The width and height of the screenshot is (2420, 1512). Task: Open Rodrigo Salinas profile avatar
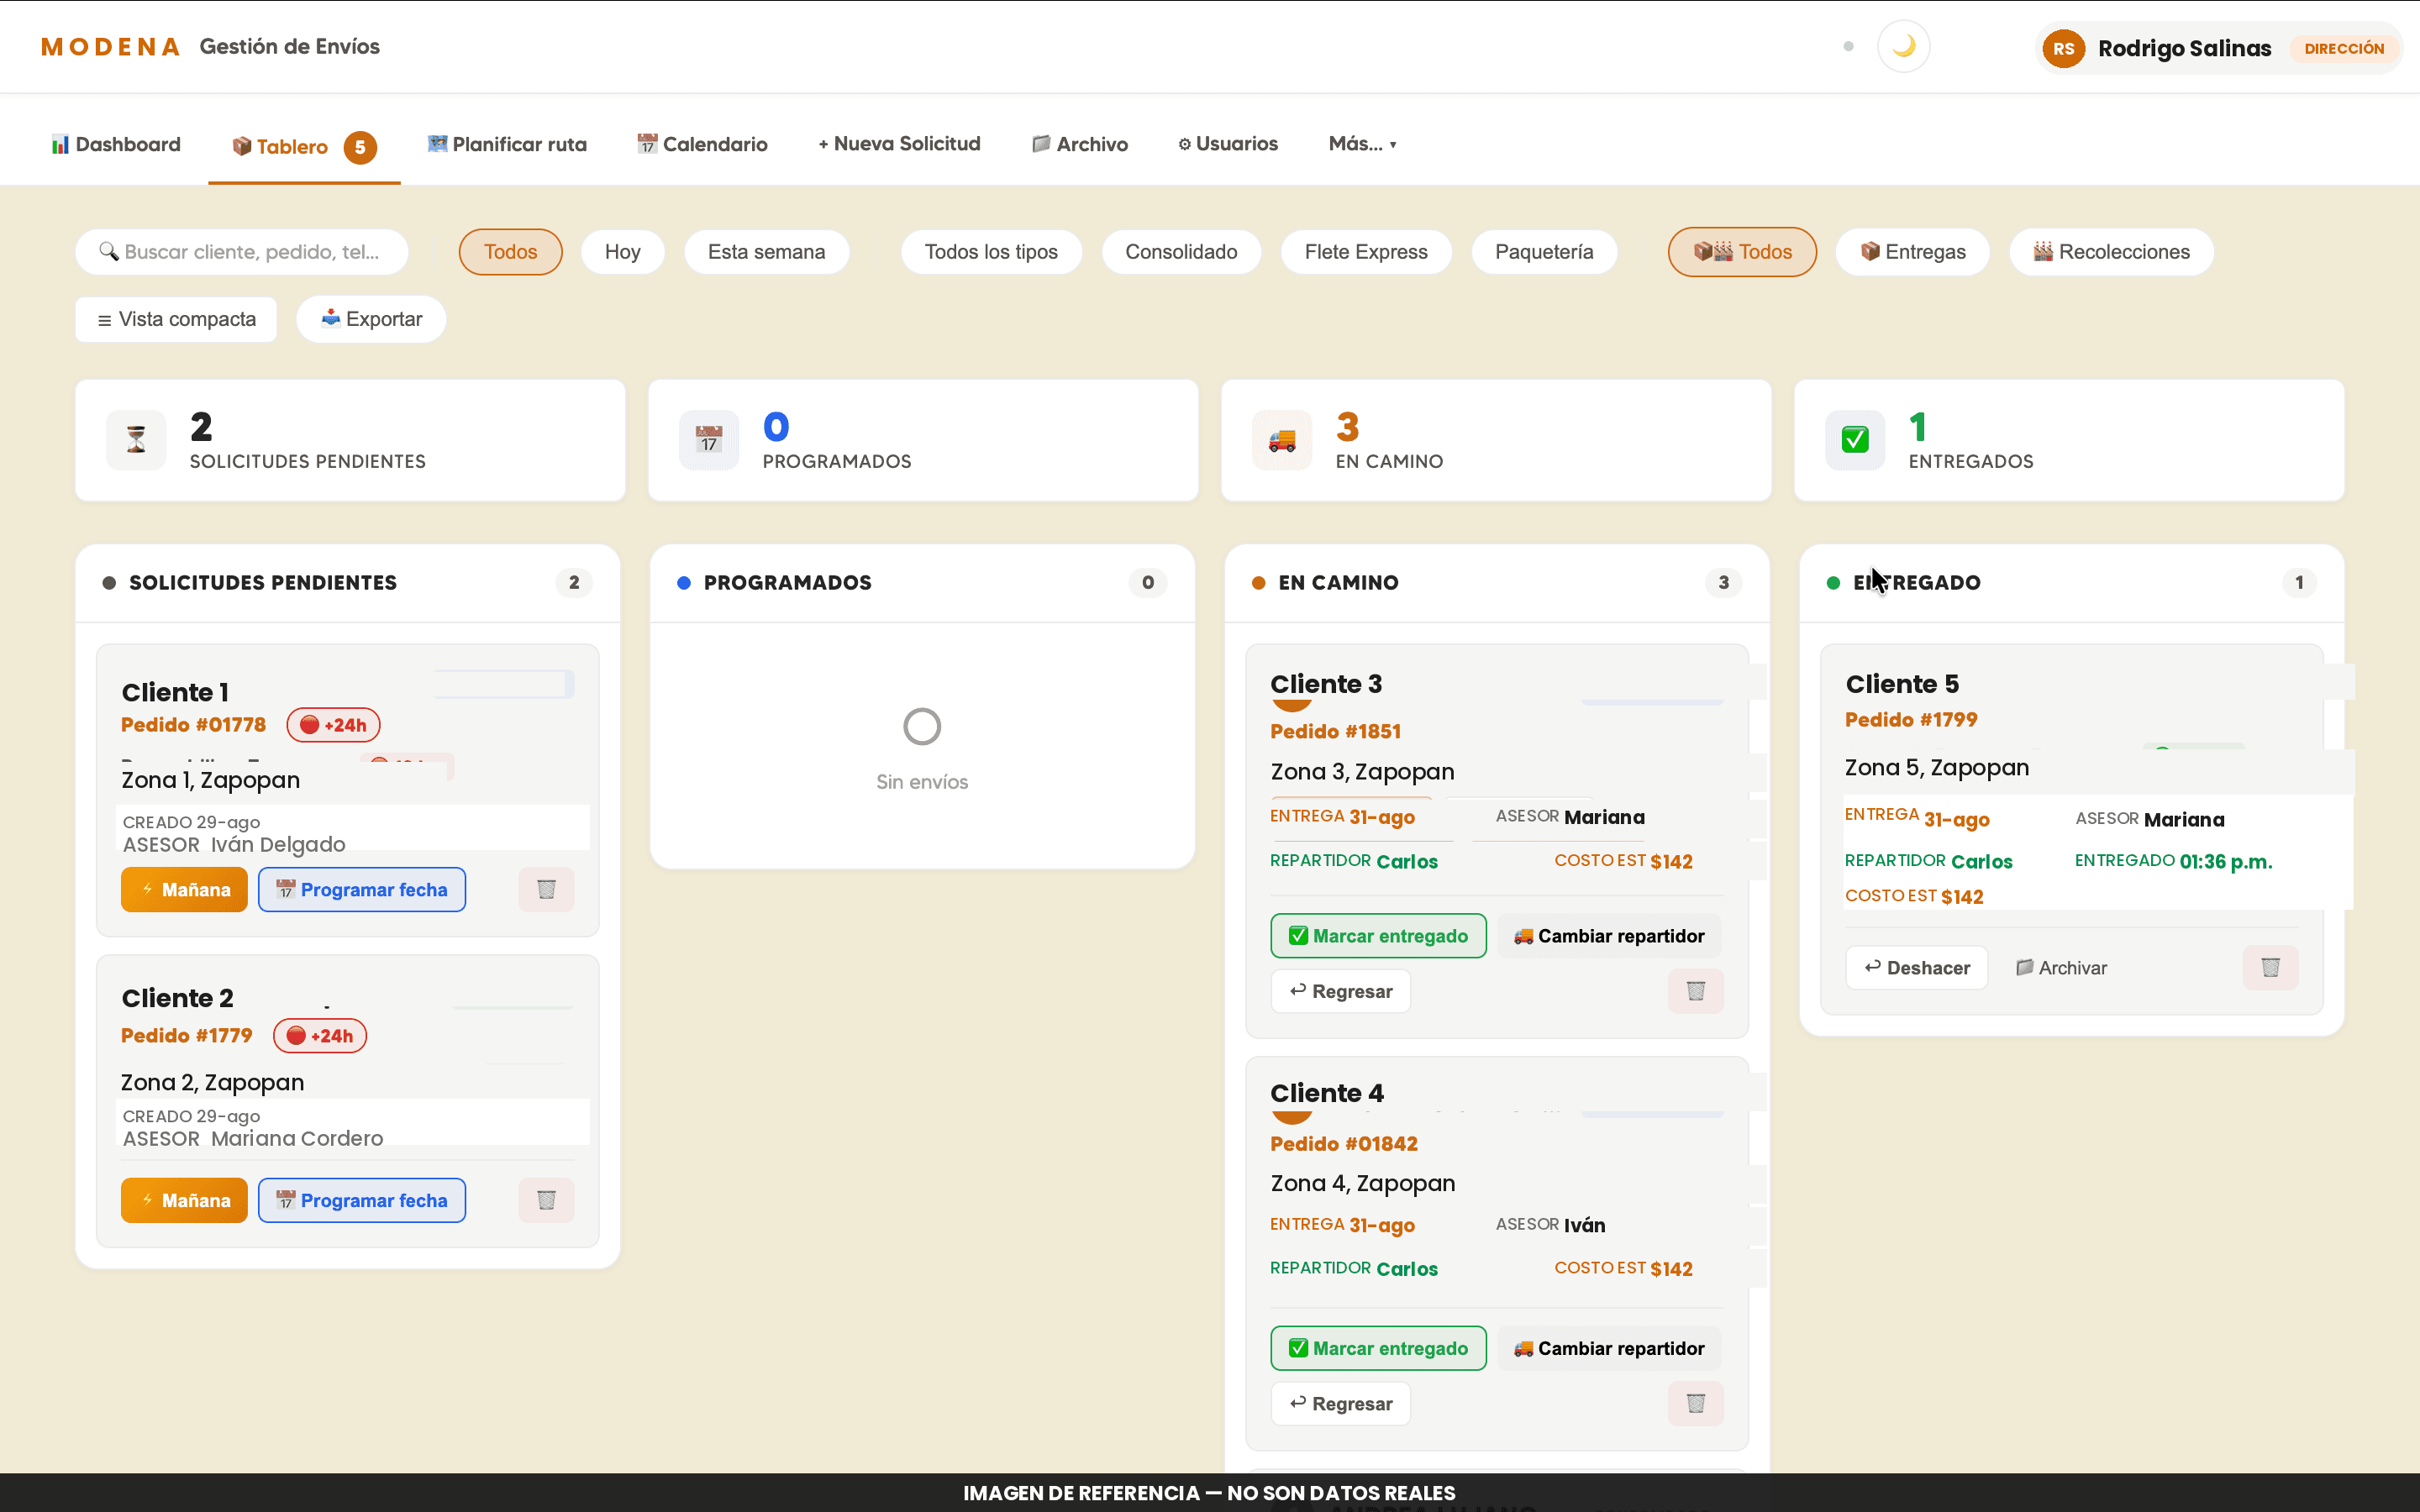tap(2063, 48)
